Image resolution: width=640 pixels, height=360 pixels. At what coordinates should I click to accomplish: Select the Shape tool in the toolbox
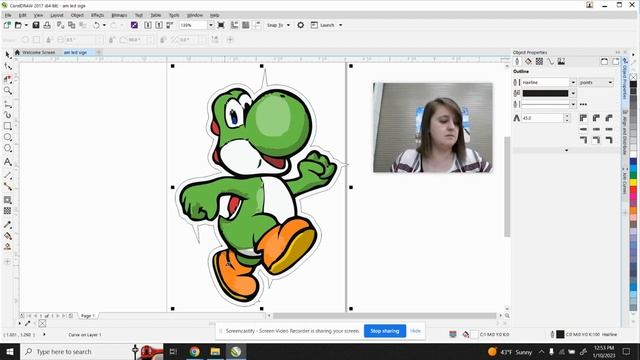click(x=8, y=66)
